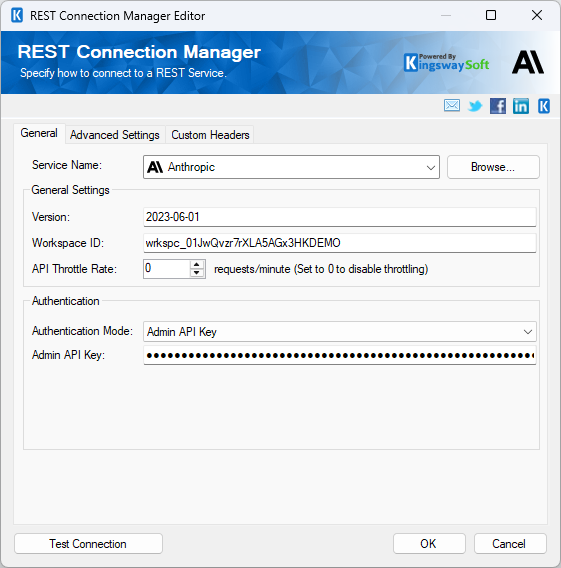Image resolution: width=561 pixels, height=568 pixels.
Task: Click the 'Authentication Mode:' label
Action: [x=82, y=331]
